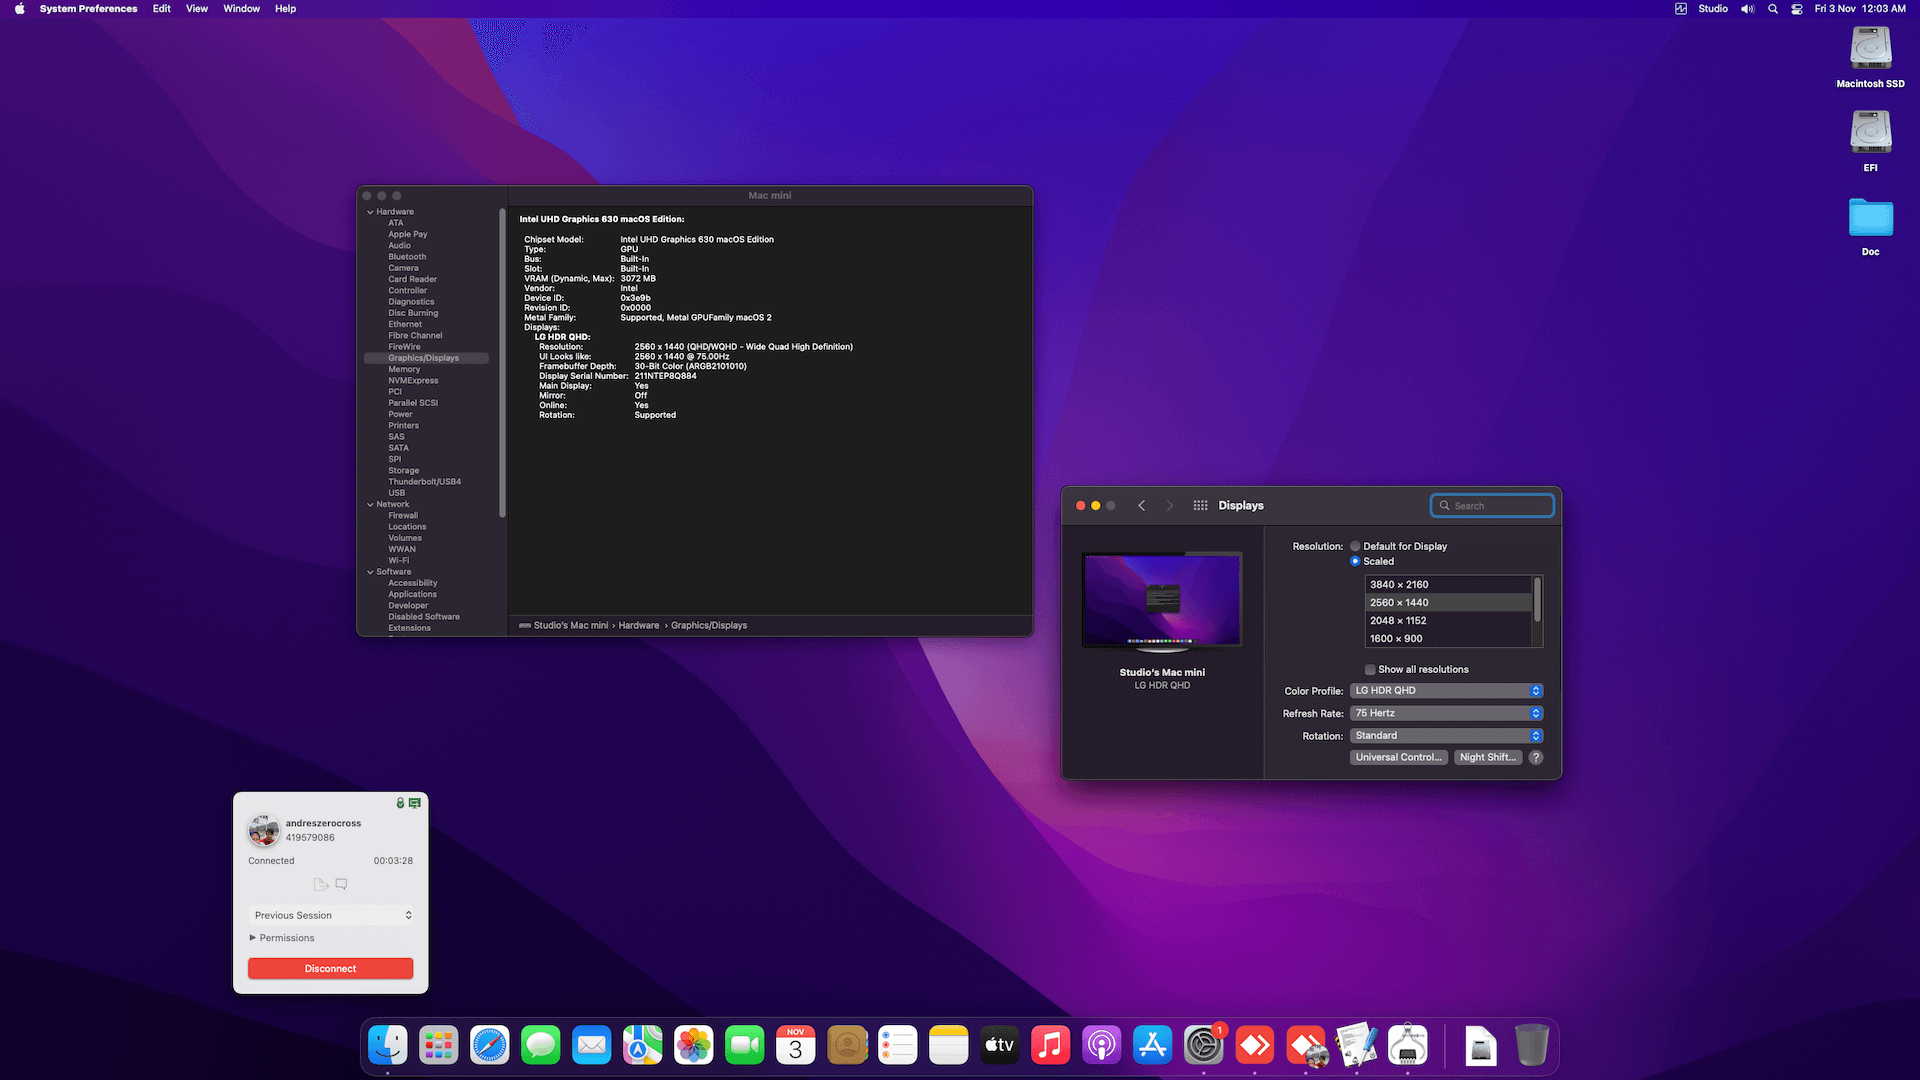Open Maps from the Dock
This screenshot has width=1920, height=1080.
[x=643, y=1046]
